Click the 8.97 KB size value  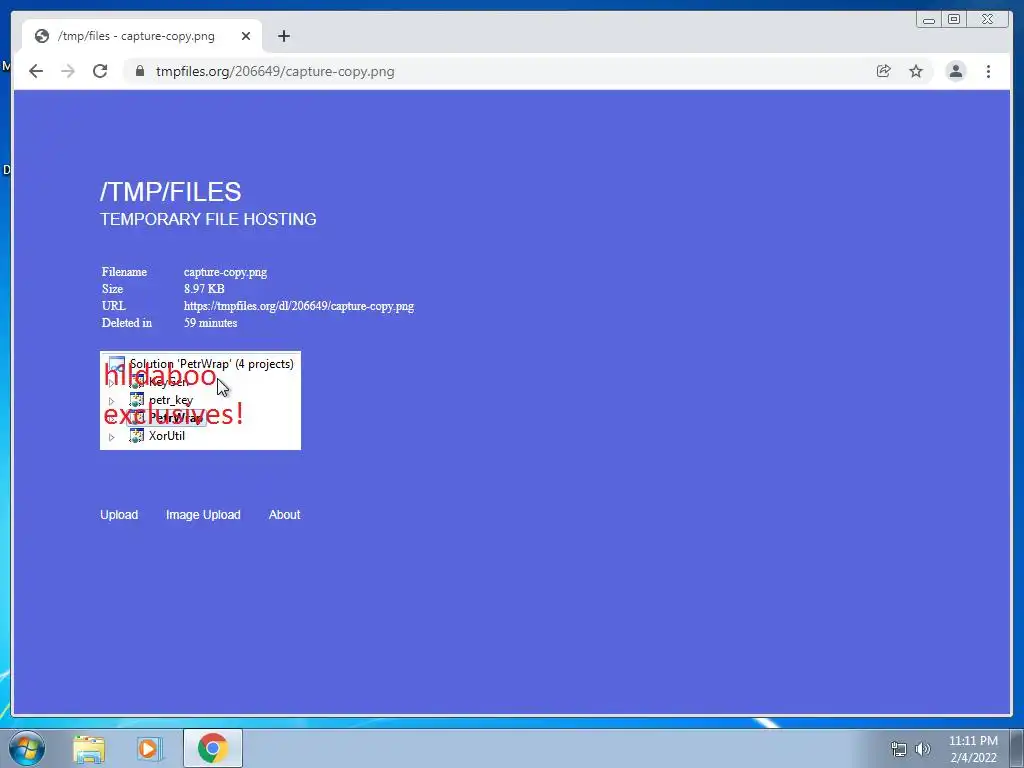point(204,289)
